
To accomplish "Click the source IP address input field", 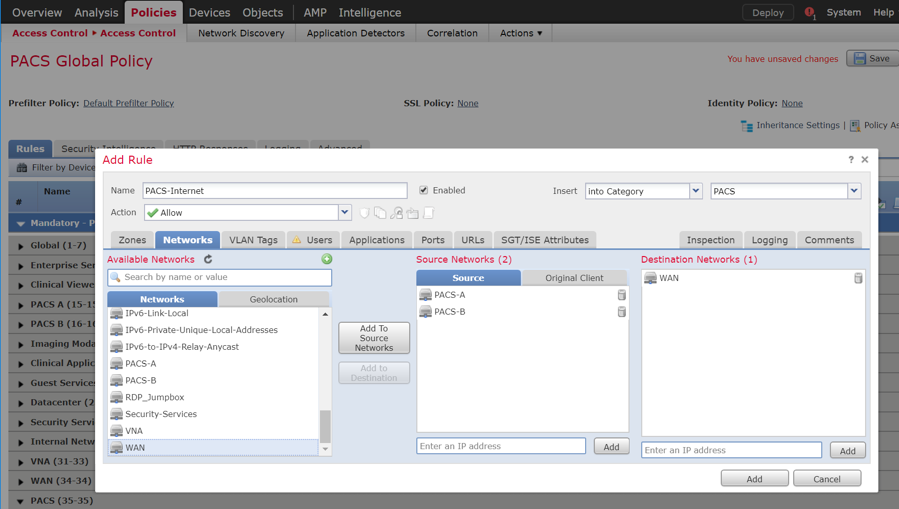I will (x=501, y=446).
